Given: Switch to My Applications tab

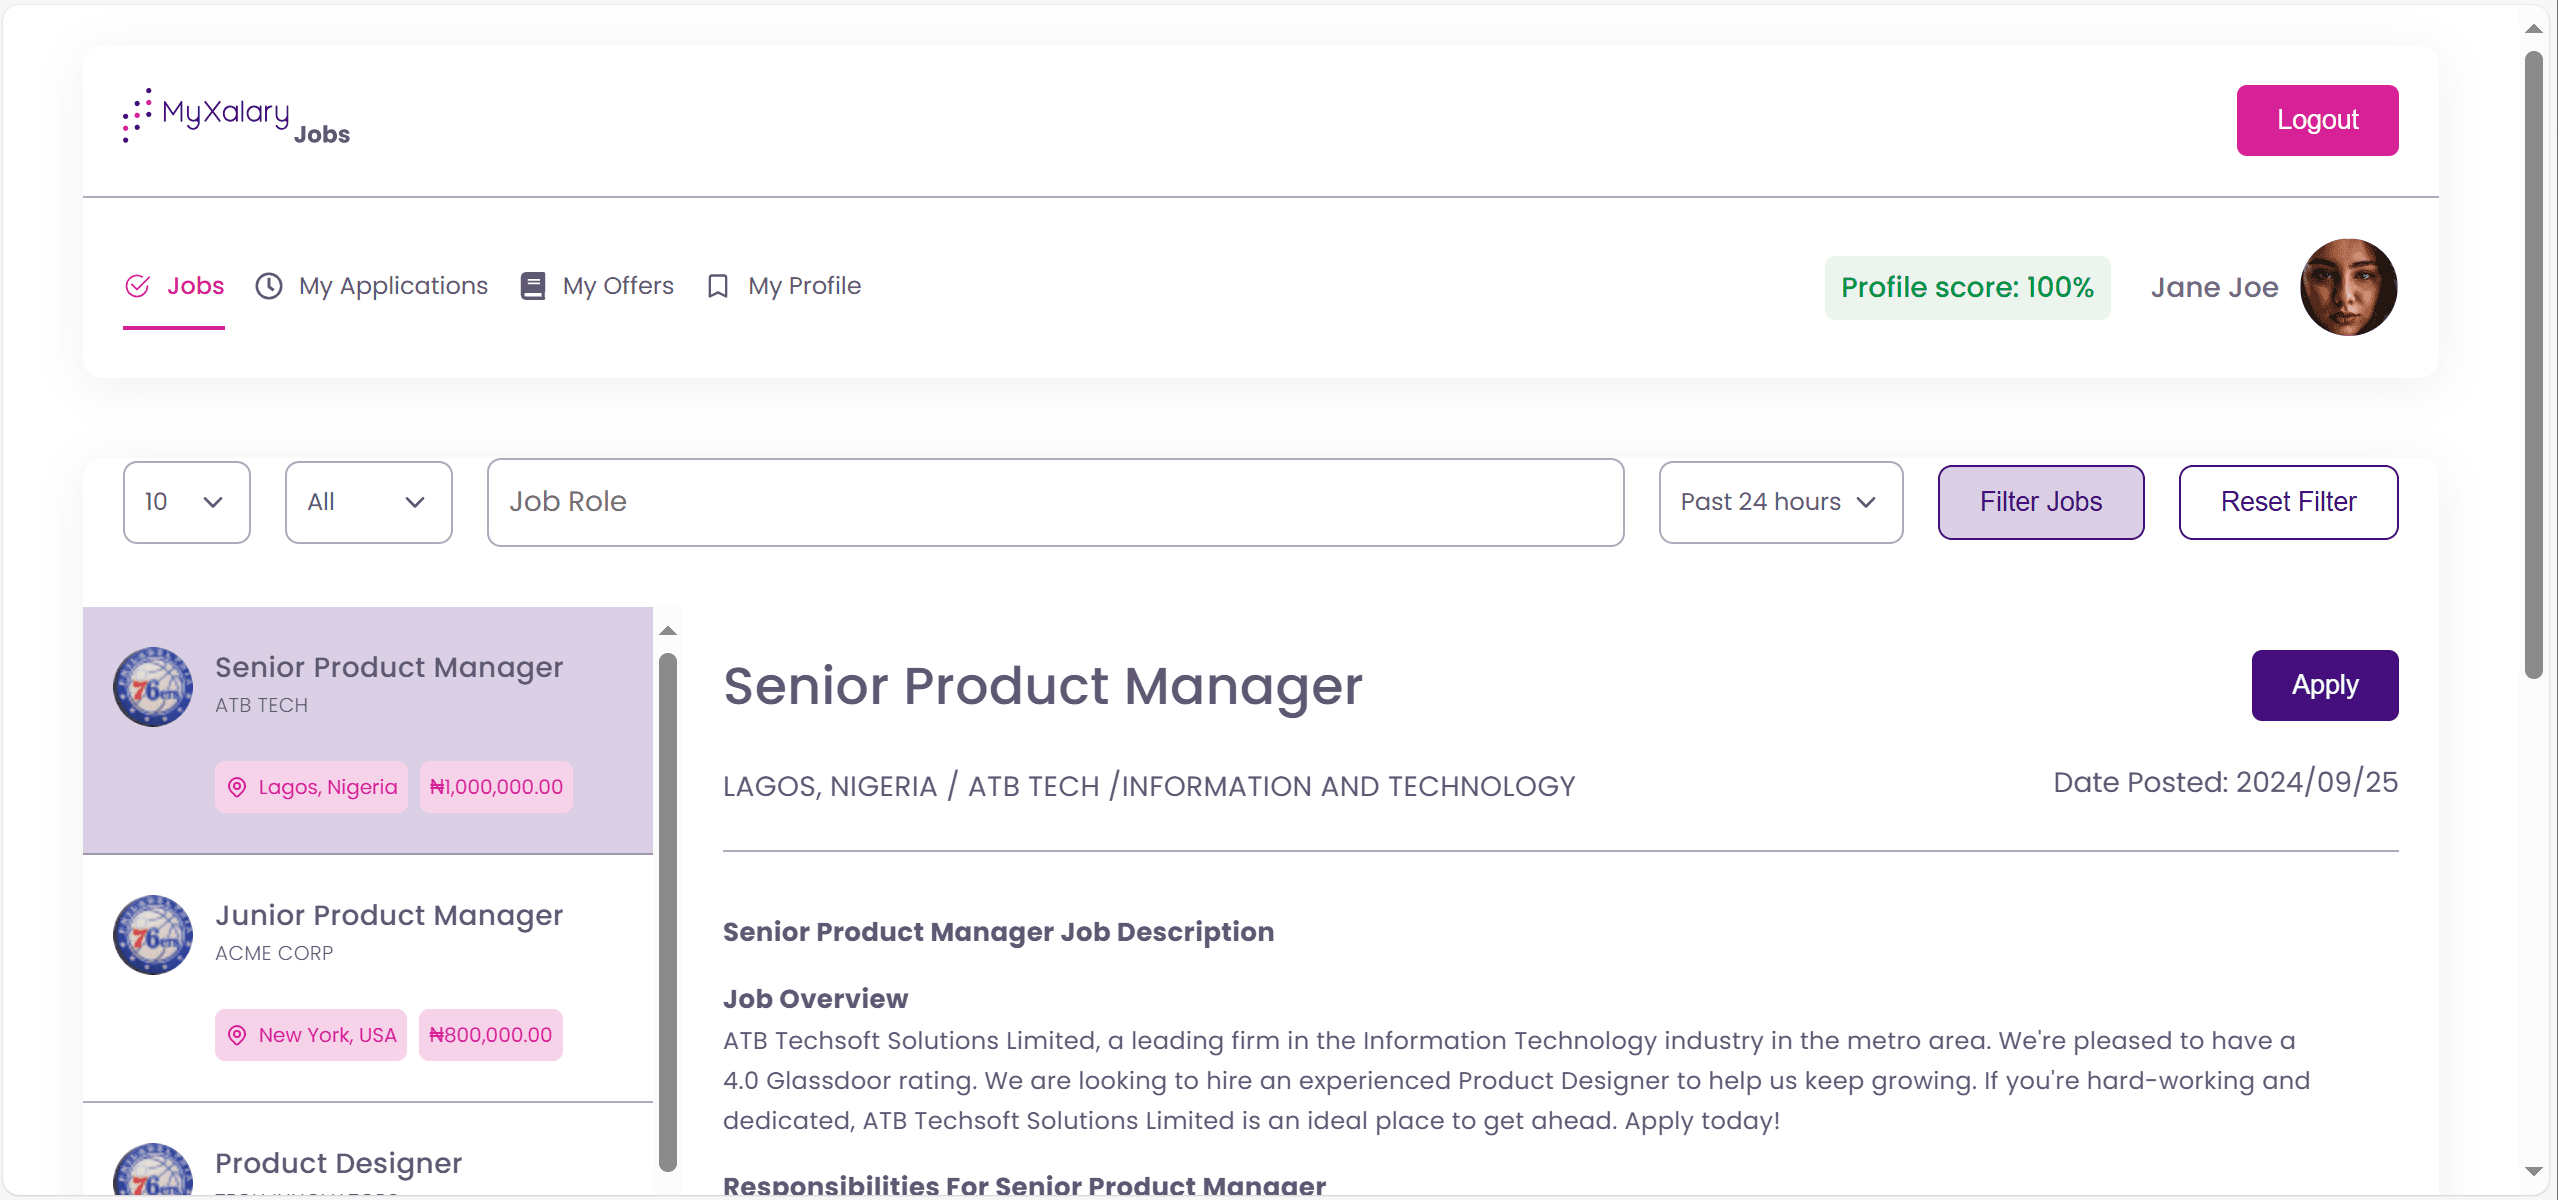Looking at the screenshot, I should [393, 286].
